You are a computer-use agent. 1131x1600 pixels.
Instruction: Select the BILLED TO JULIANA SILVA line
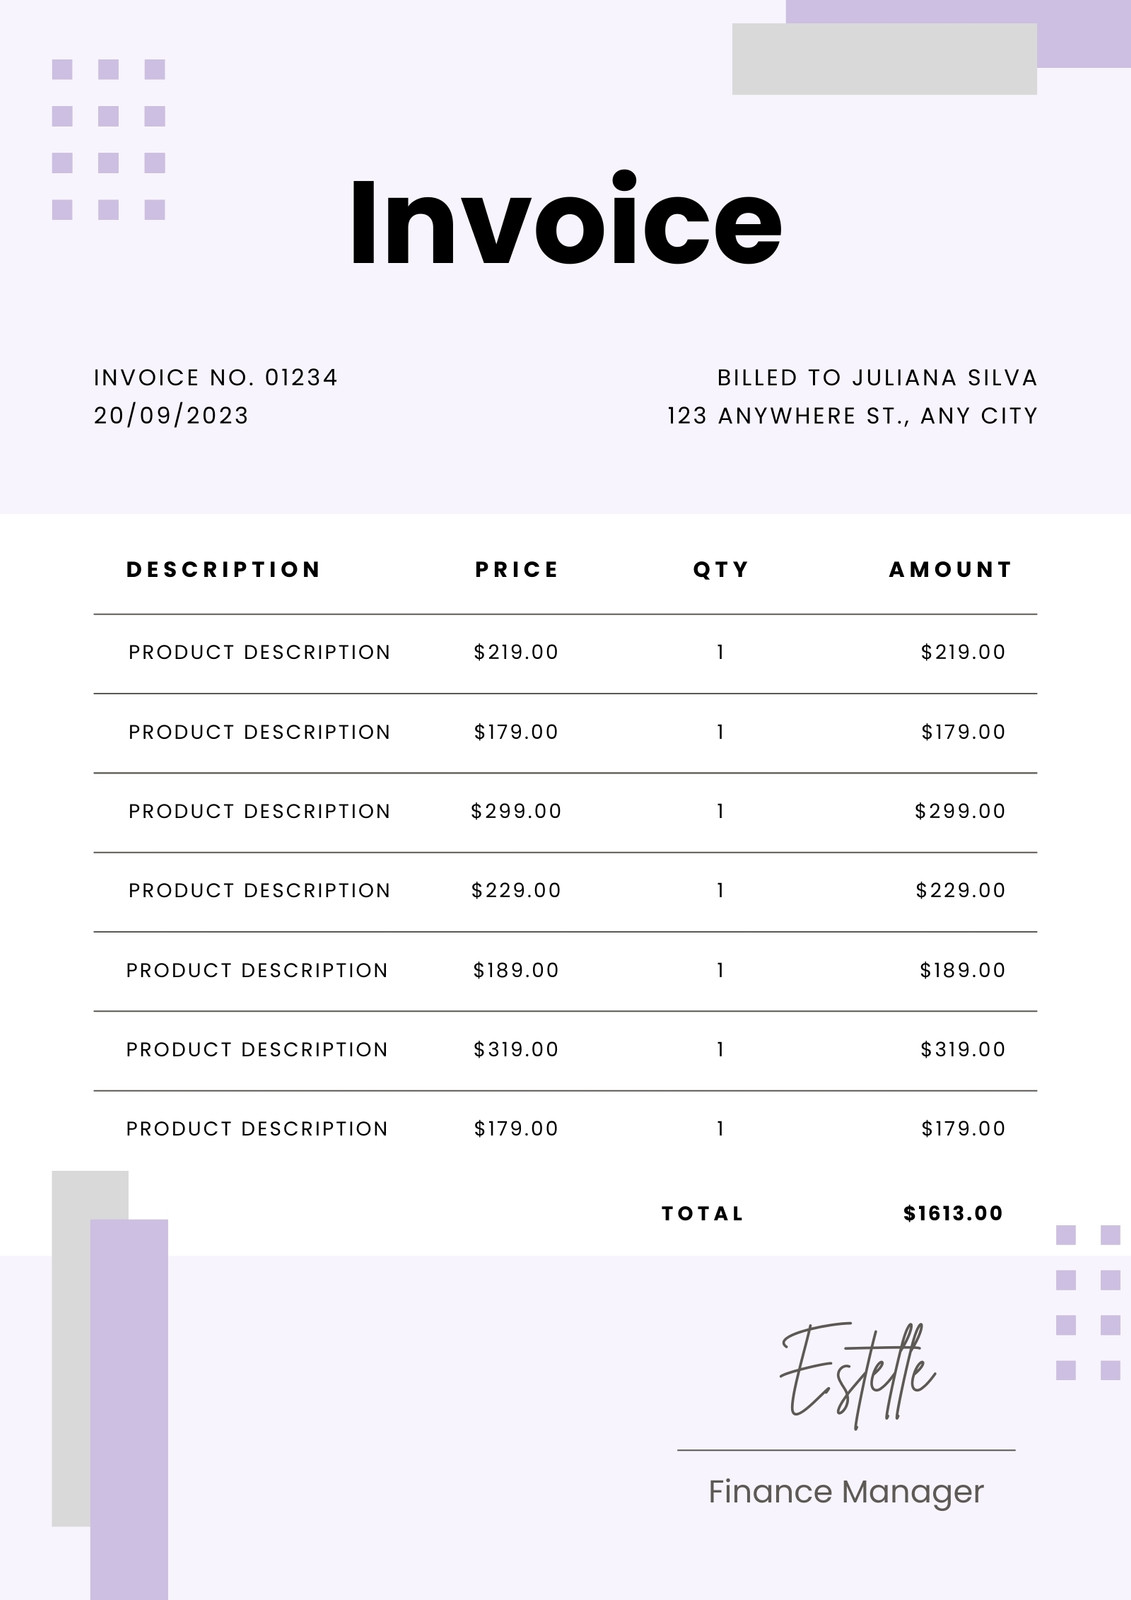(x=877, y=378)
